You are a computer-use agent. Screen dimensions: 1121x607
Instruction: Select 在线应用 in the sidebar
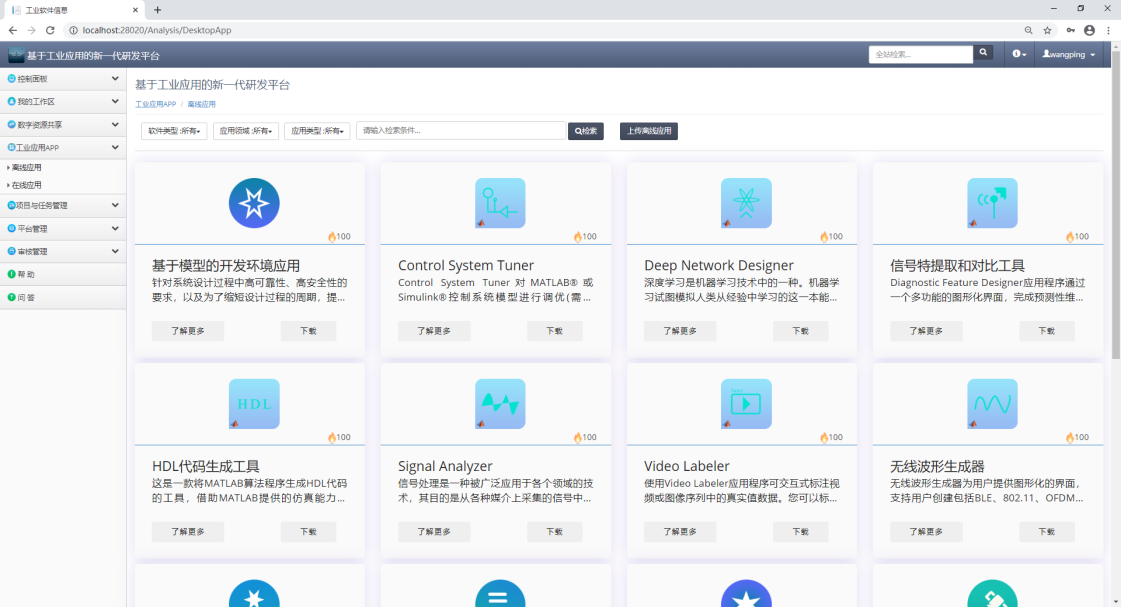tap(26, 185)
